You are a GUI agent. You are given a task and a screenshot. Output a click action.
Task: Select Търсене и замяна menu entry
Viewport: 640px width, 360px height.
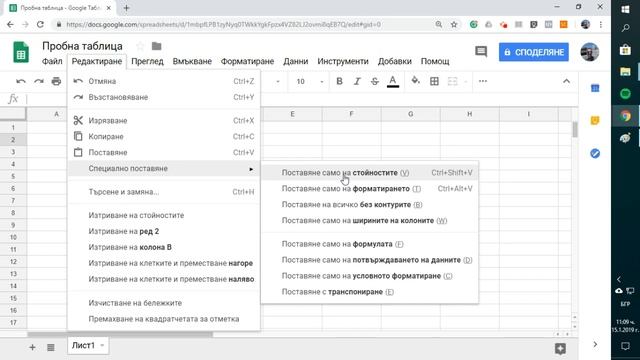coord(164,191)
